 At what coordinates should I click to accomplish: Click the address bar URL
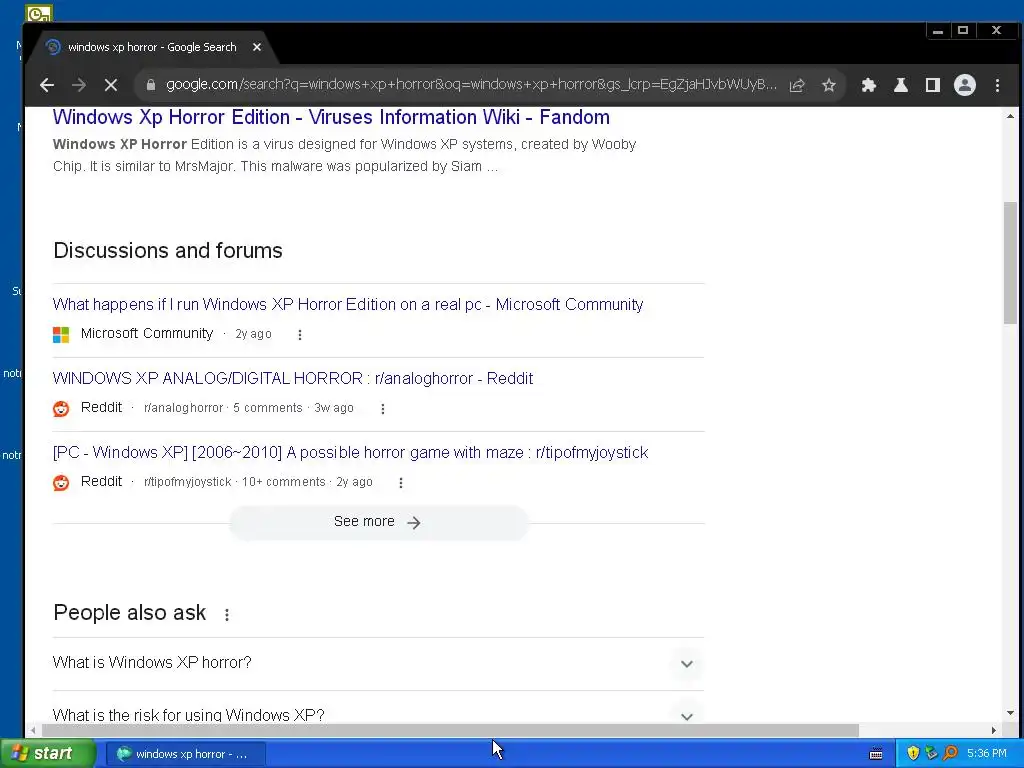[471, 84]
